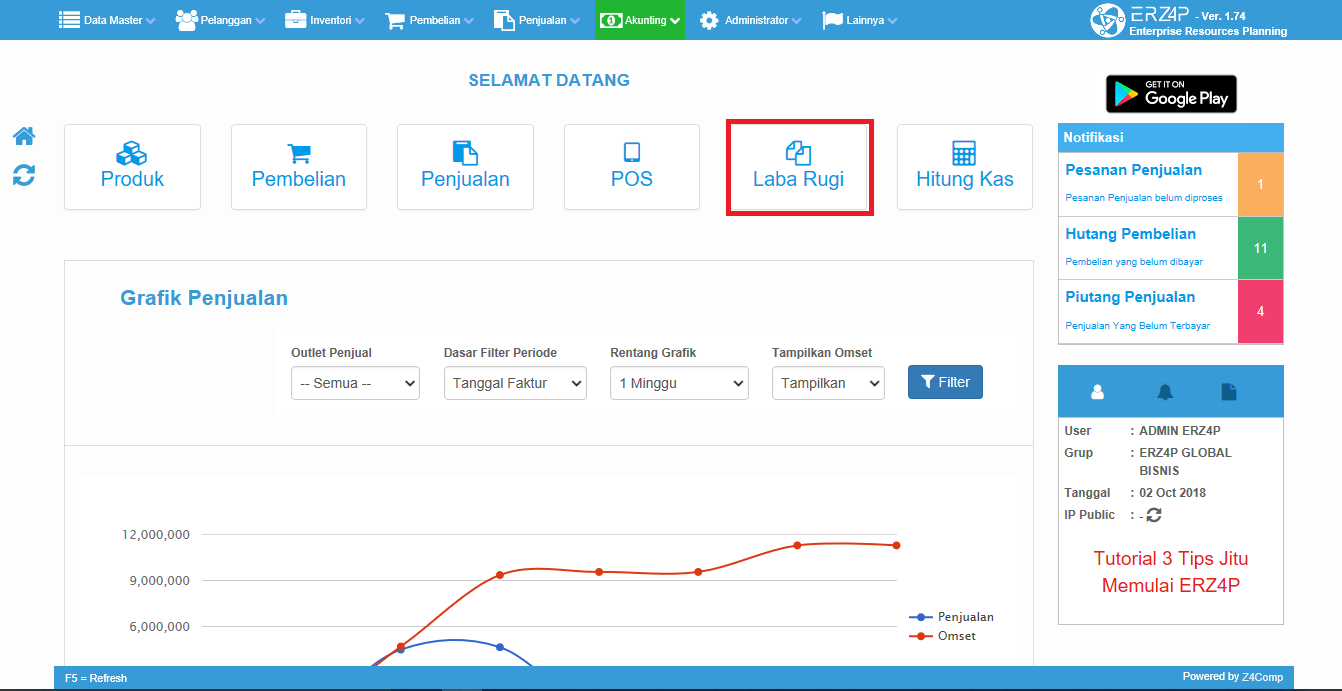Click 'Pesanan Penjualan belum diproses' description
1342x691 pixels.
[1144, 198]
